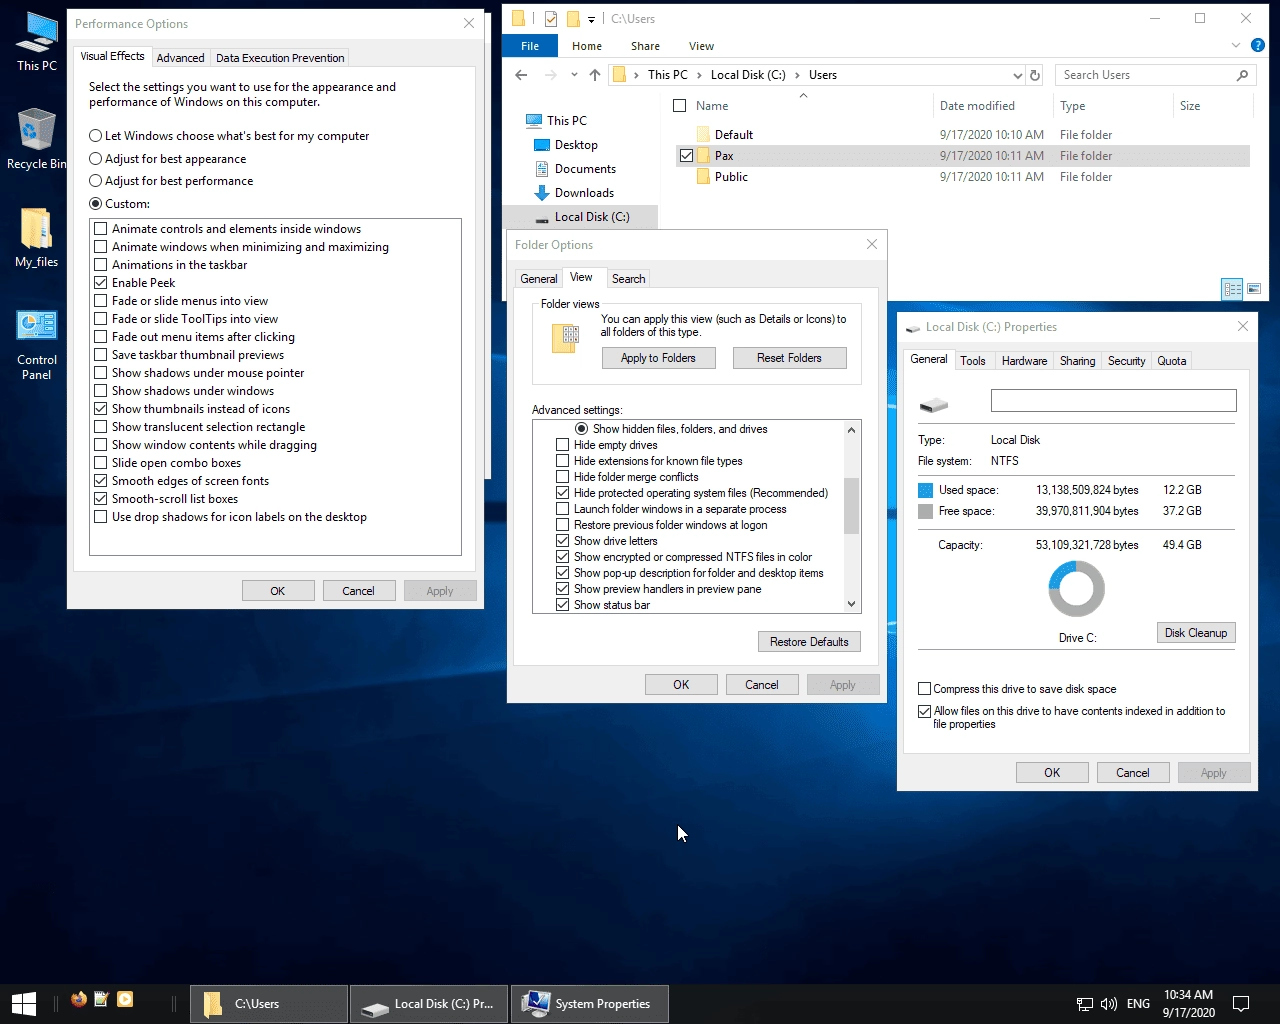Expand chevron after 'This PC' in address bar

pos(699,75)
